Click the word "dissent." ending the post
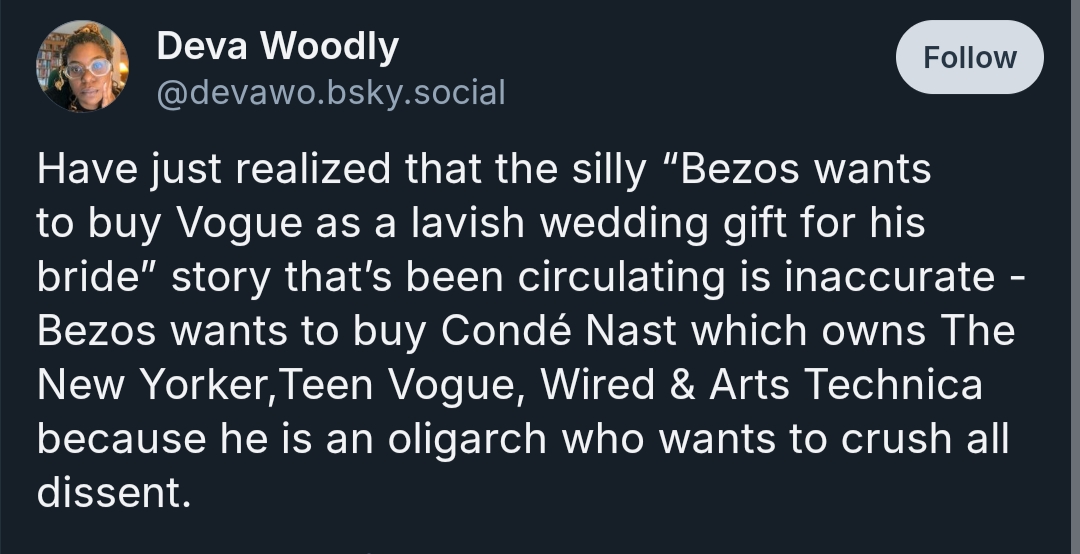Image resolution: width=1080 pixels, height=554 pixels. (x=113, y=493)
